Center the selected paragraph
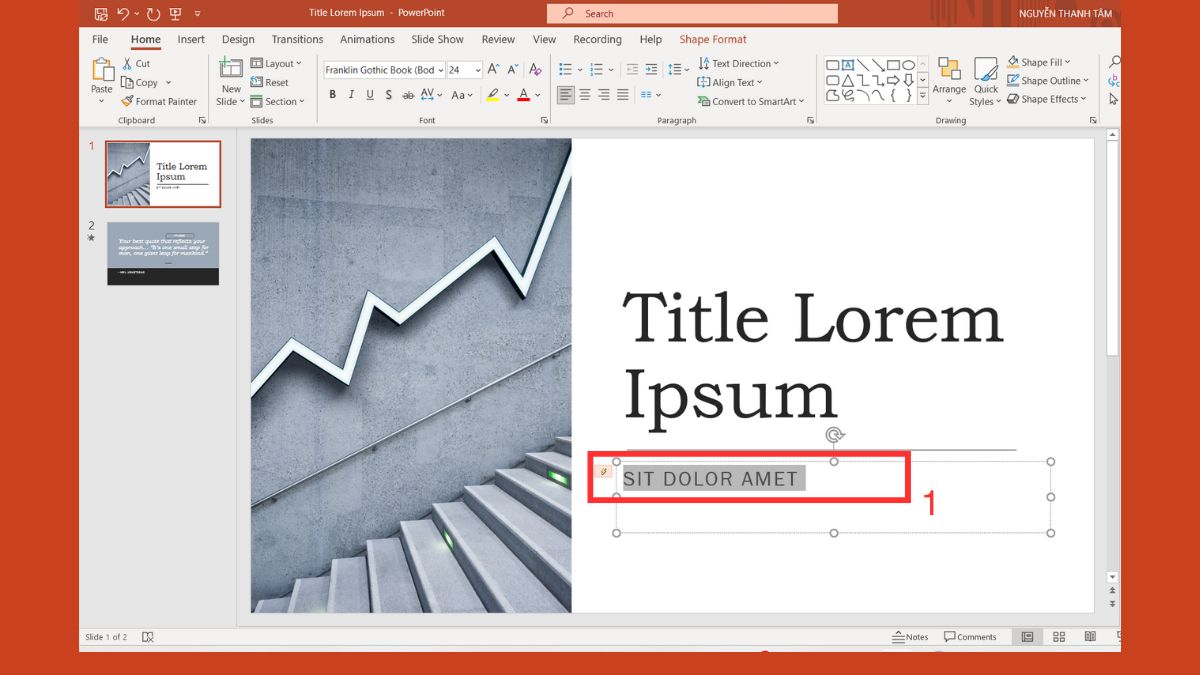This screenshot has height=675, width=1200. tap(584, 94)
